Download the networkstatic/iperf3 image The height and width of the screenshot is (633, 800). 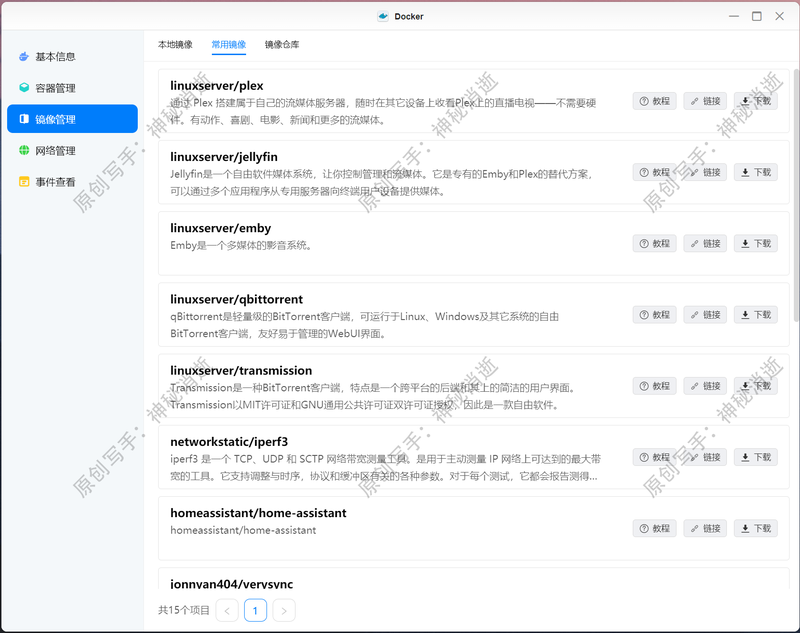point(756,457)
